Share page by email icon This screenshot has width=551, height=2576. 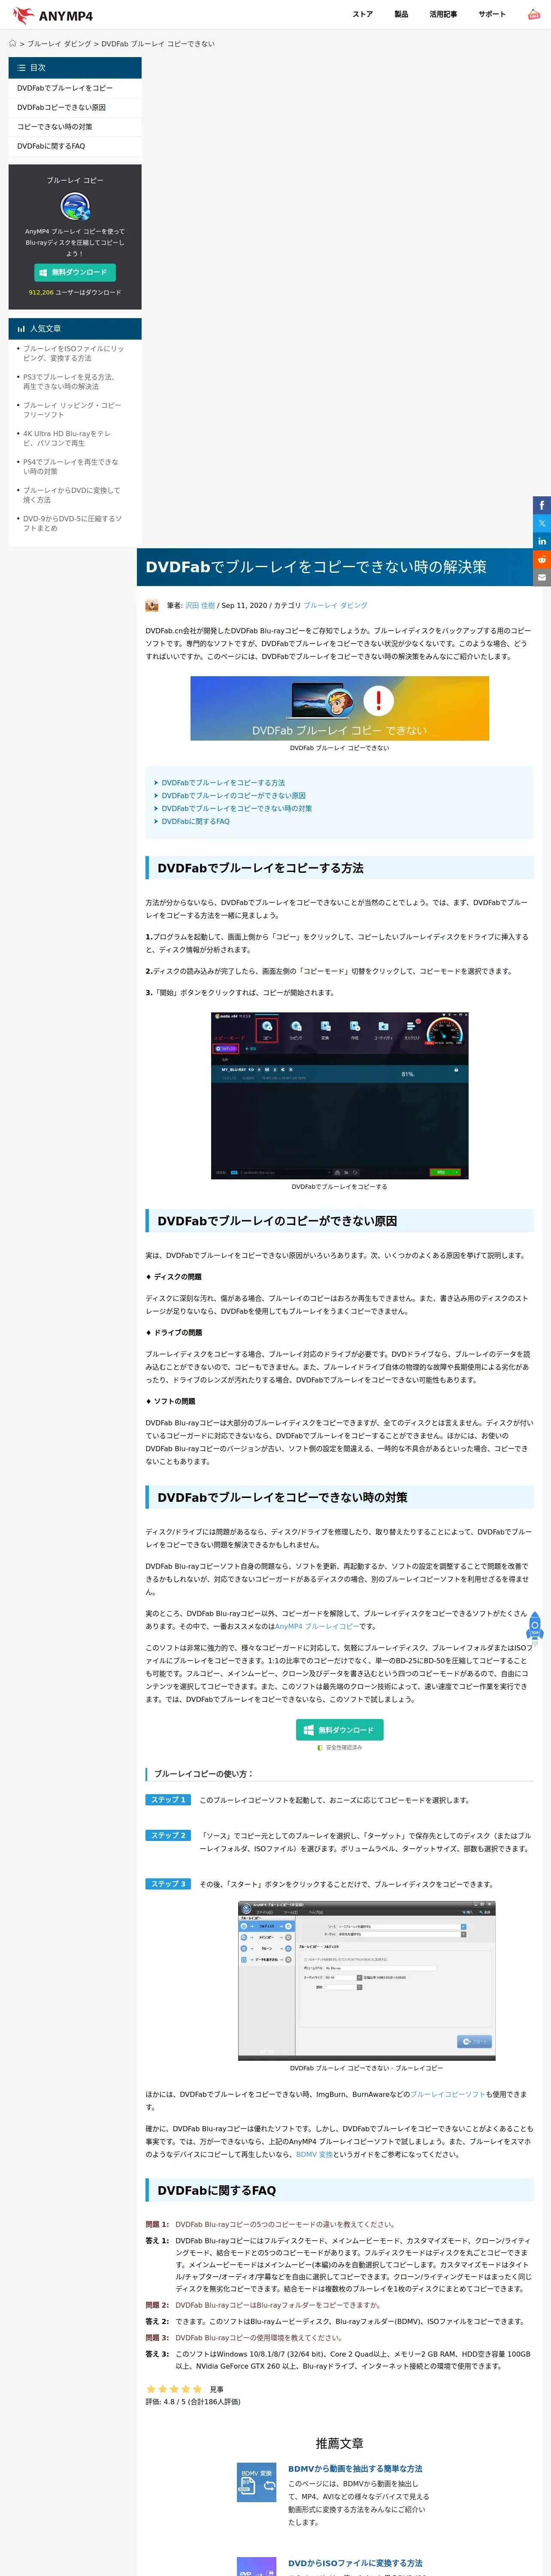tap(542, 577)
